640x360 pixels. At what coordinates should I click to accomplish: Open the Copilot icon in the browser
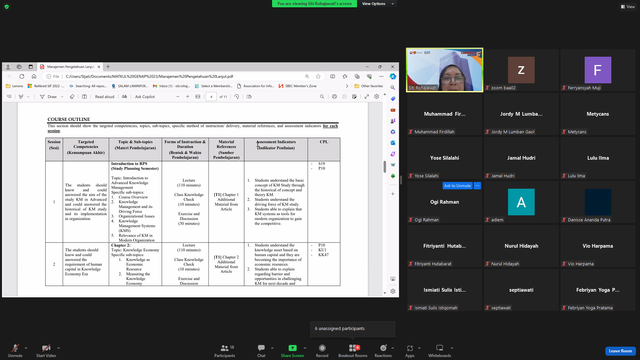click(x=393, y=76)
